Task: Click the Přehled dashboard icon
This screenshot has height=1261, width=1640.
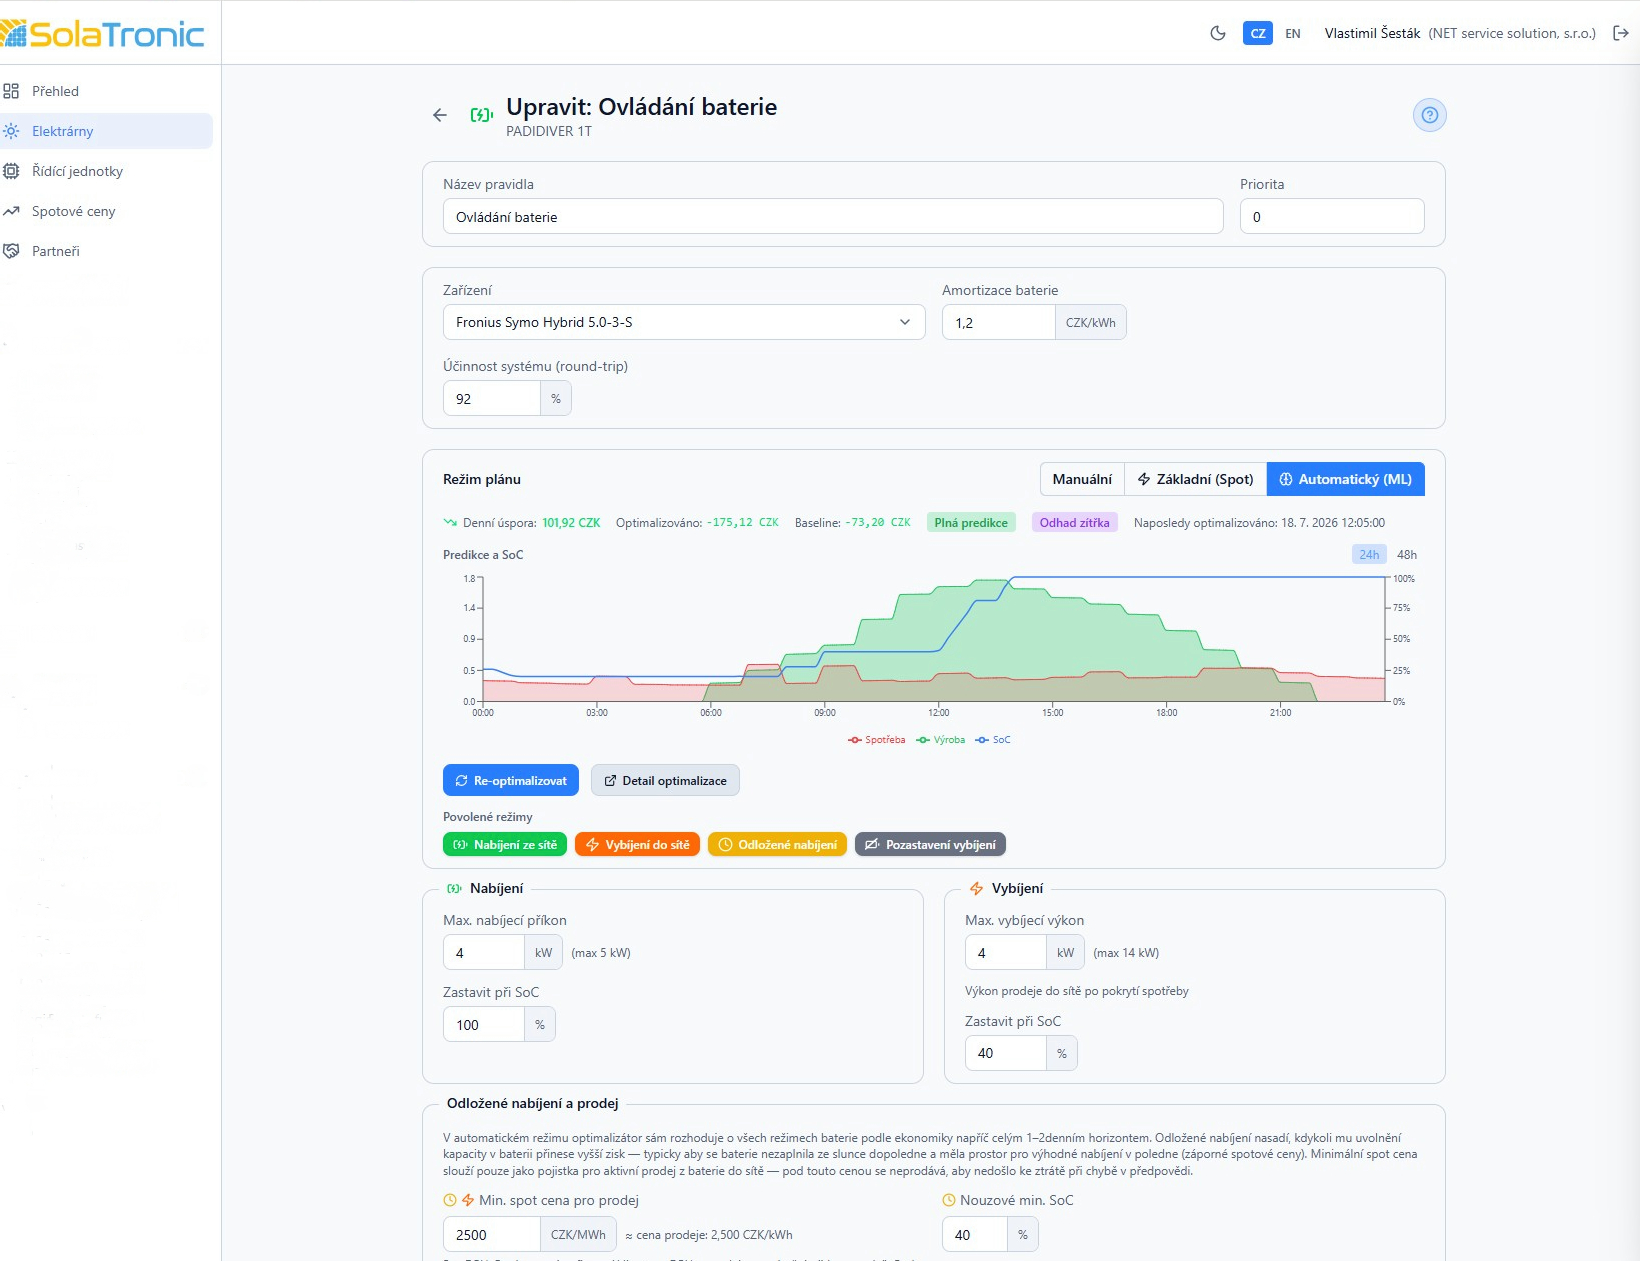Action: tap(11, 91)
